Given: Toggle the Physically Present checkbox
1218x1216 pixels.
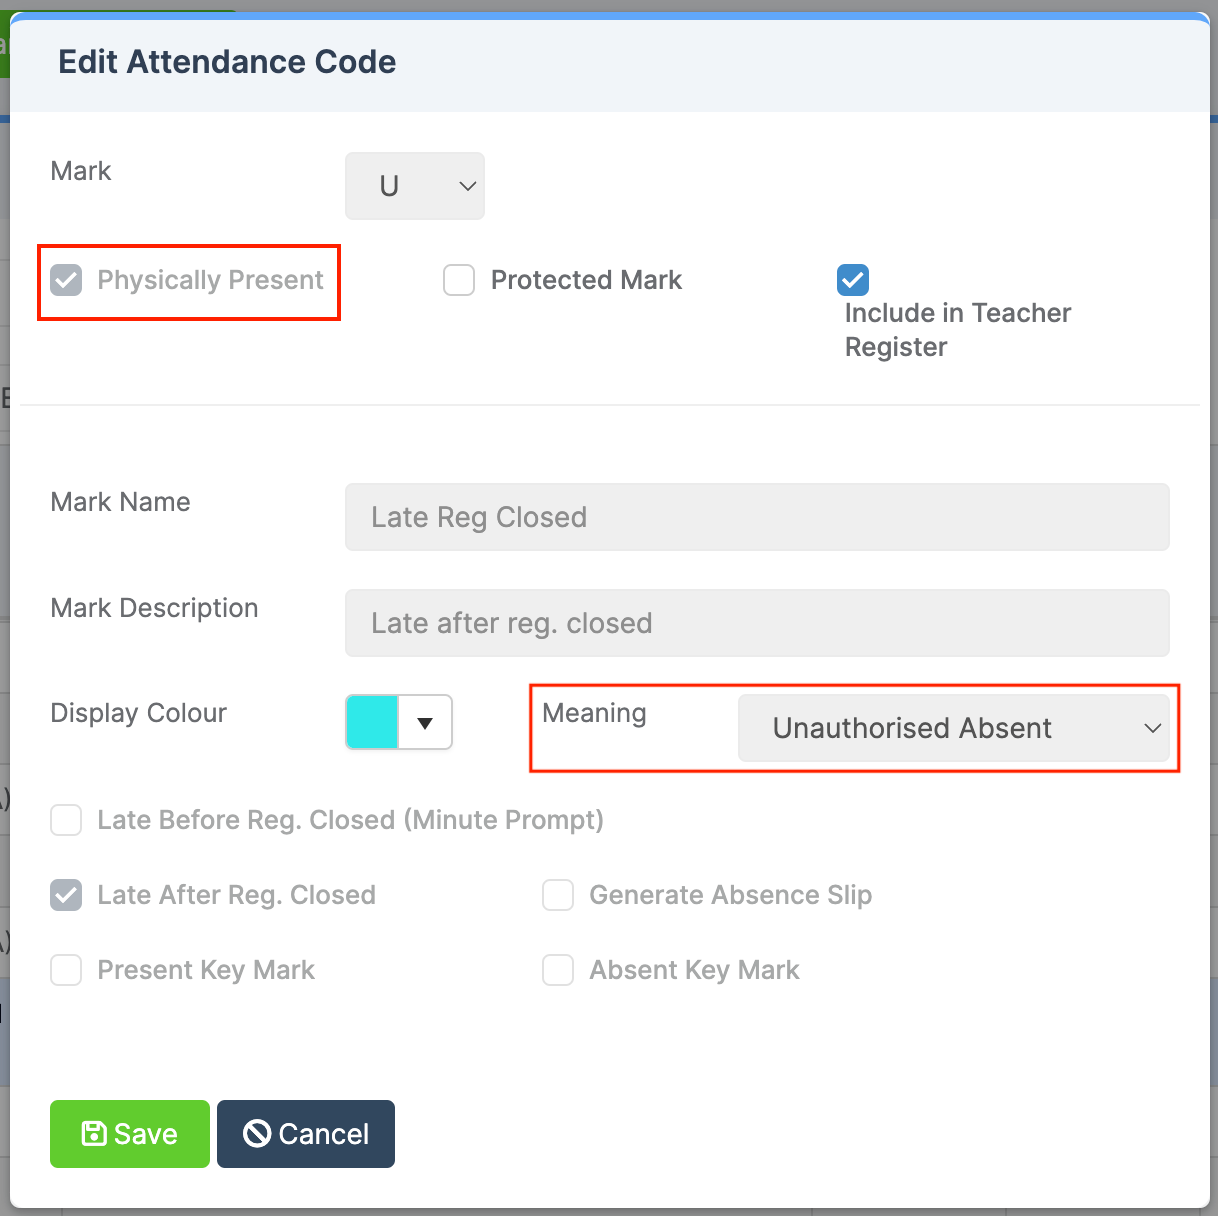Looking at the screenshot, I should 67,280.
